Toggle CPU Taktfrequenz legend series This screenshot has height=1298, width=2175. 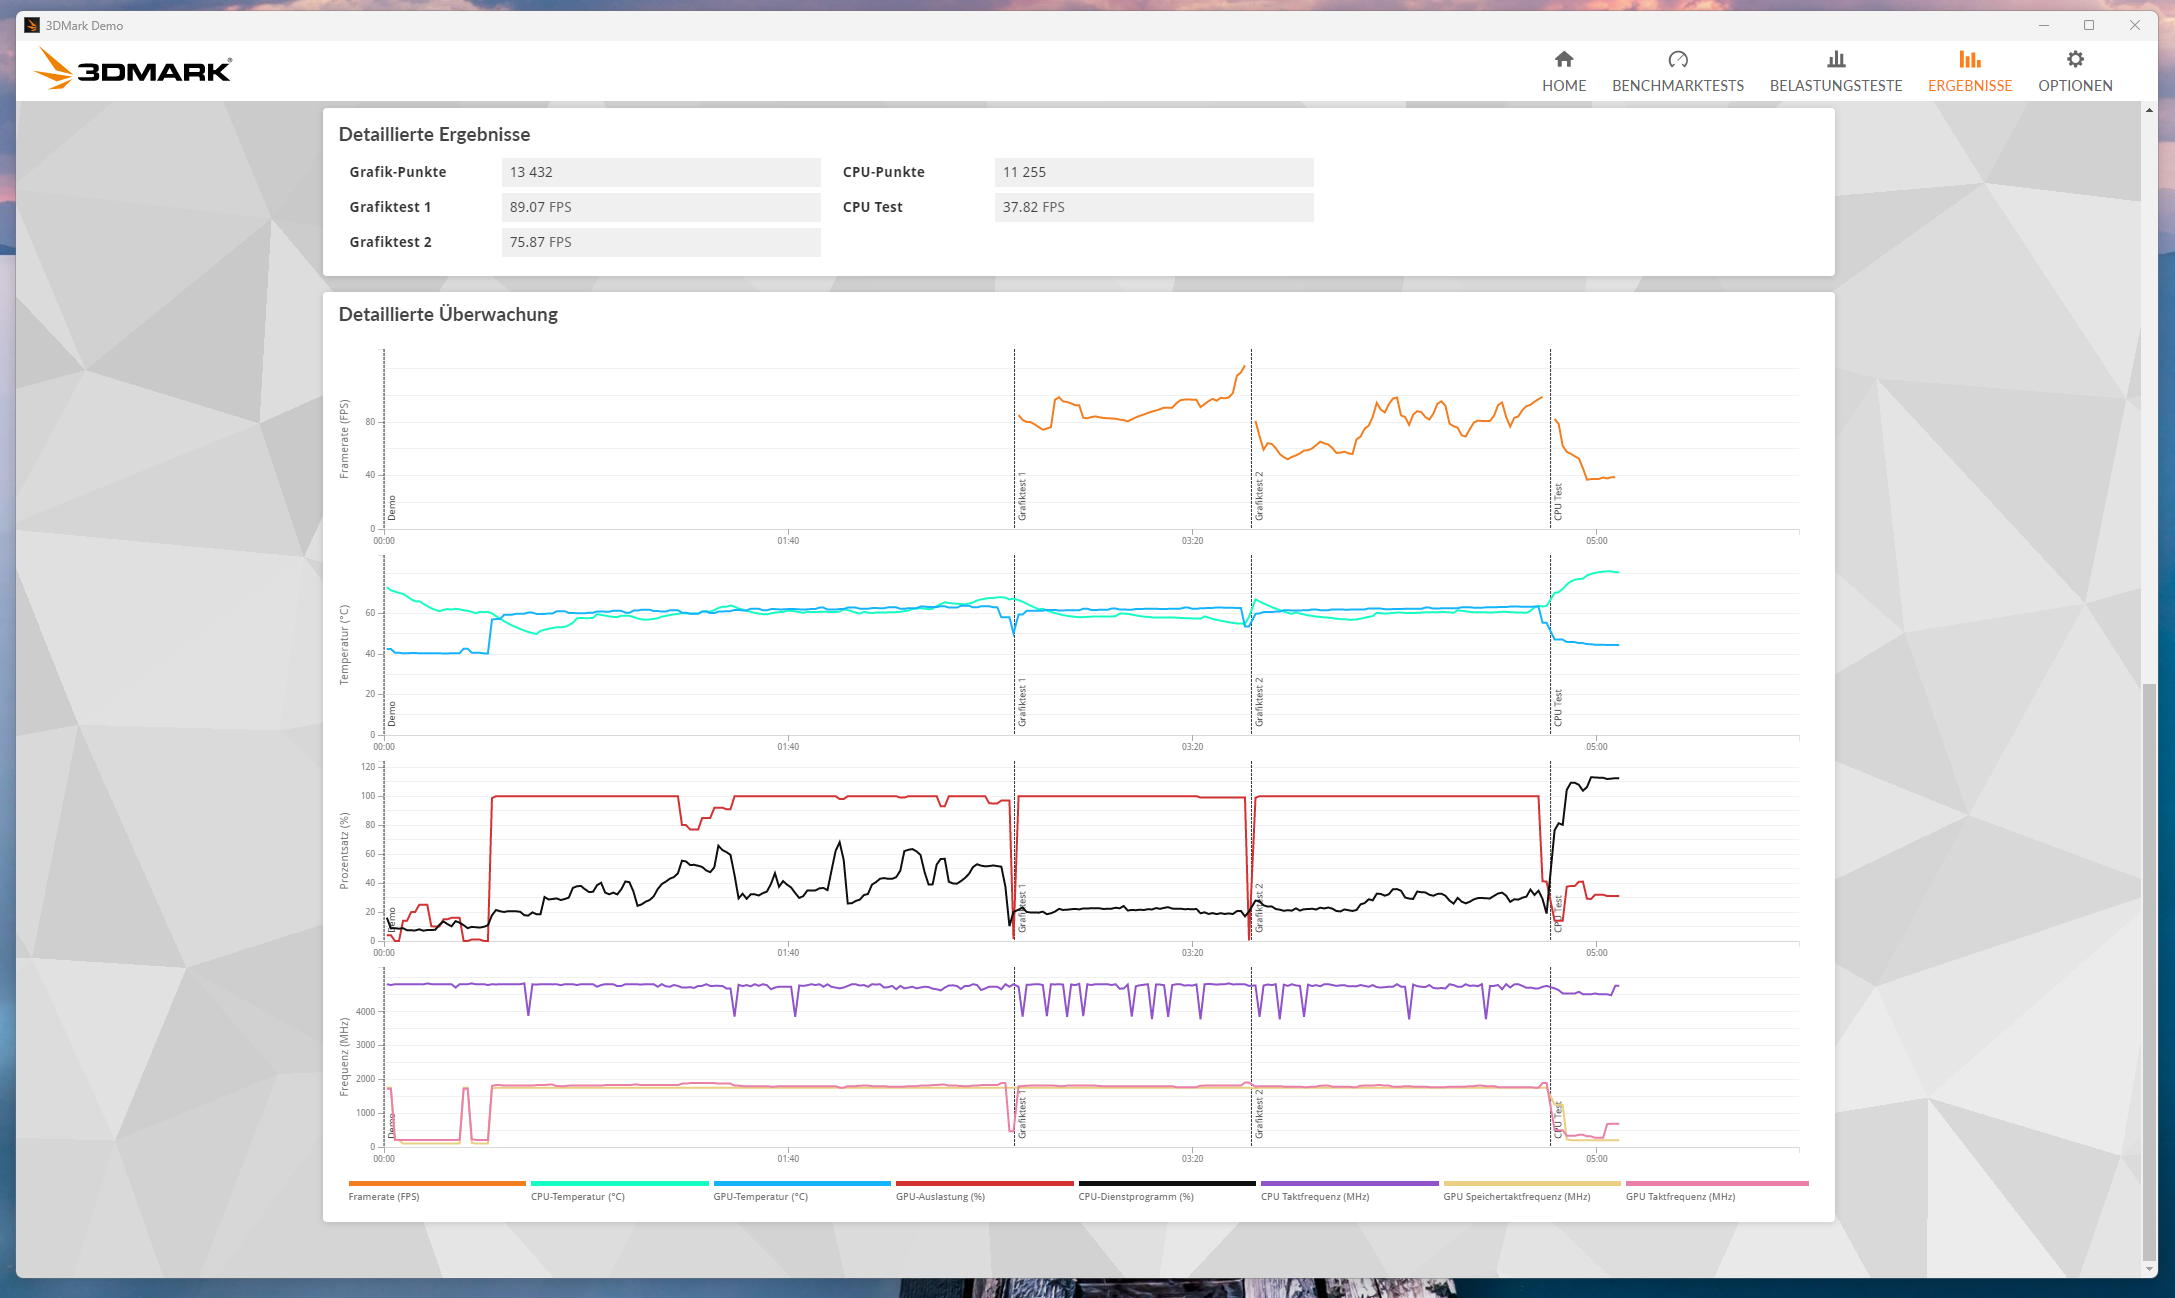pyautogui.click(x=1314, y=1196)
